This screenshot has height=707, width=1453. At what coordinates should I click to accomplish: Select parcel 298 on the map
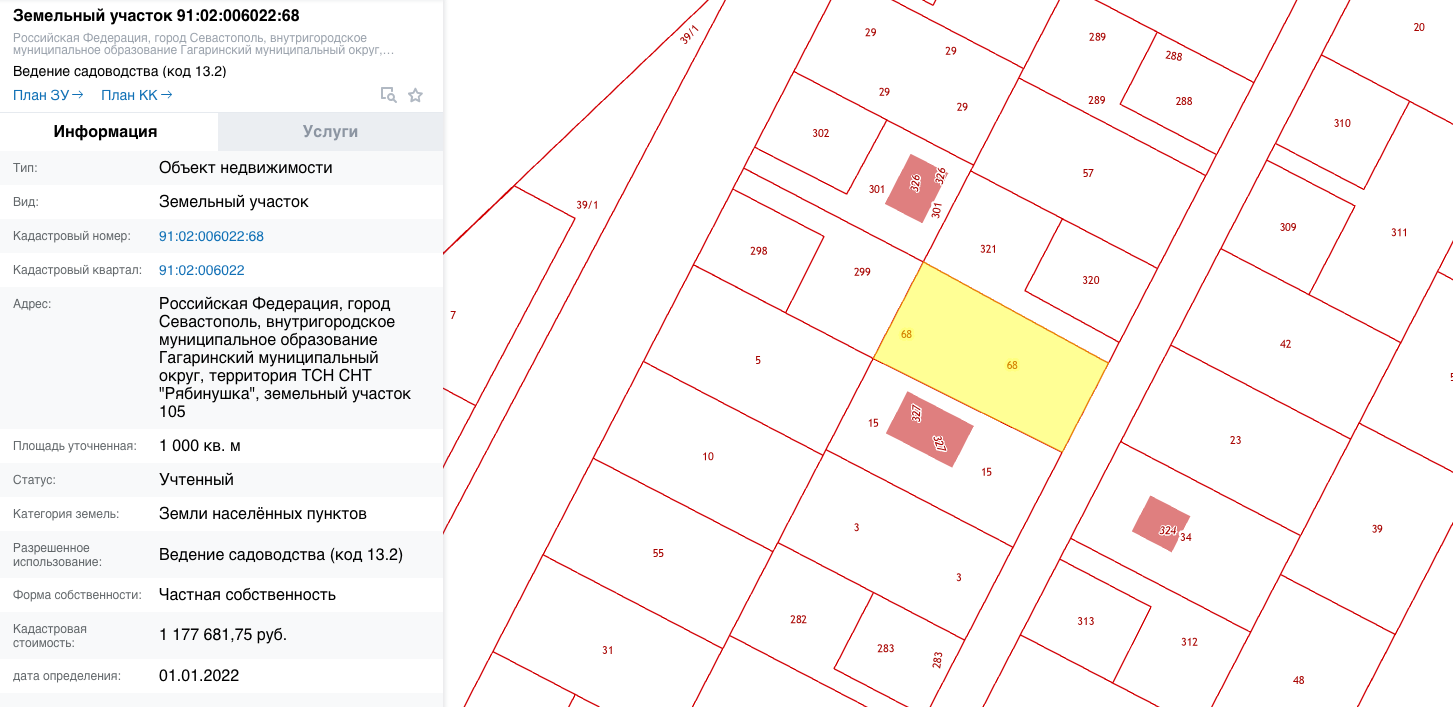pyautogui.click(x=758, y=252)
